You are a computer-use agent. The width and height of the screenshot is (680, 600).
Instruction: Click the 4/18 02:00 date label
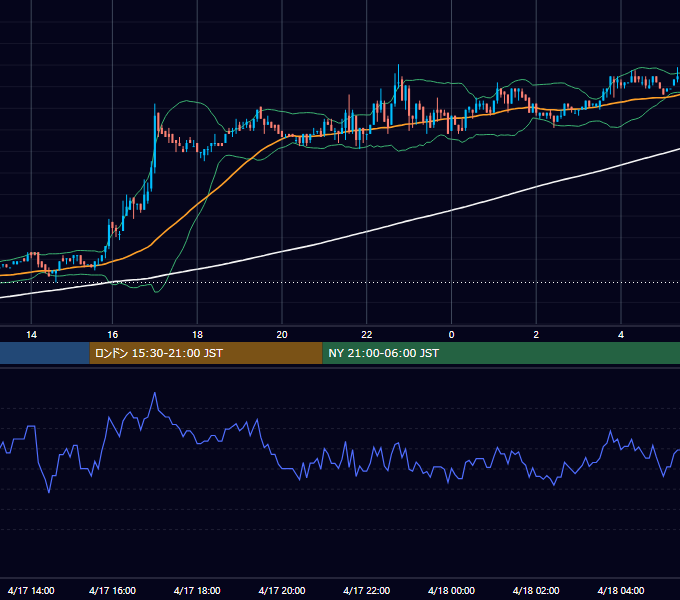(536, 590)
